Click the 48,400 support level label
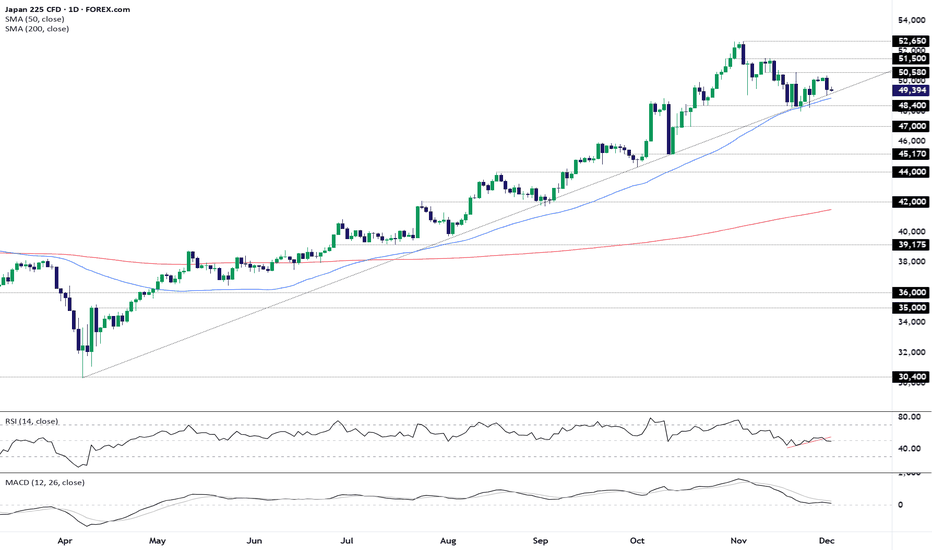The width and height of the screenshot is (932, 550). [x=912, y=105]
